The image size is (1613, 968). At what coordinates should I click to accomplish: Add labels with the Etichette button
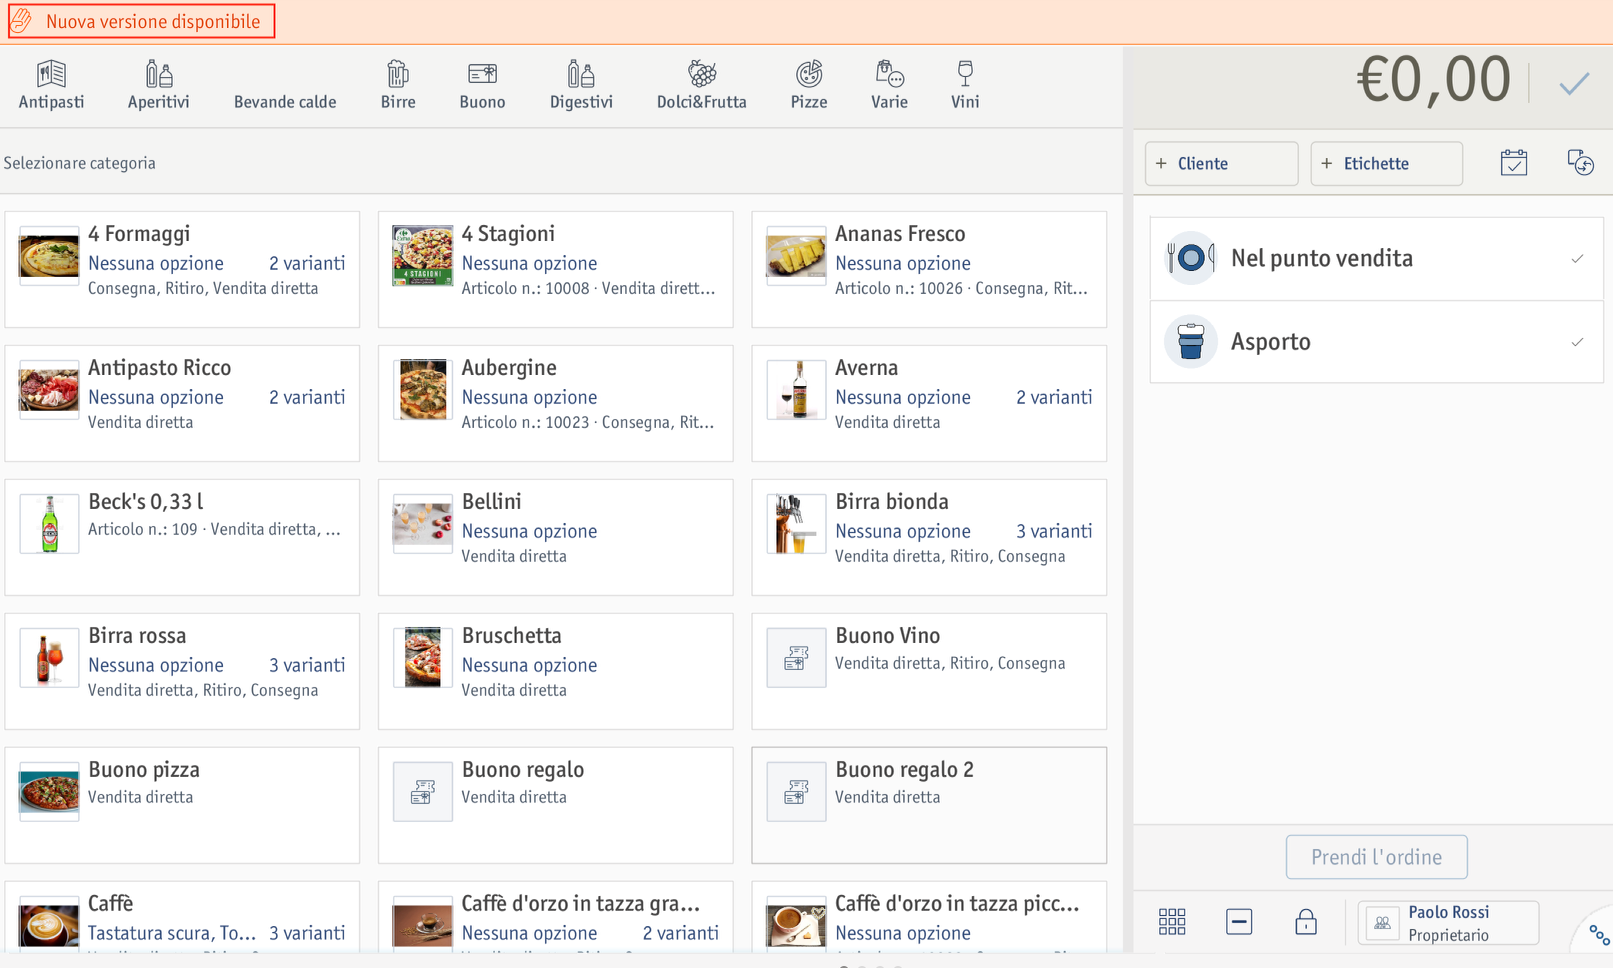(1386, 163)
